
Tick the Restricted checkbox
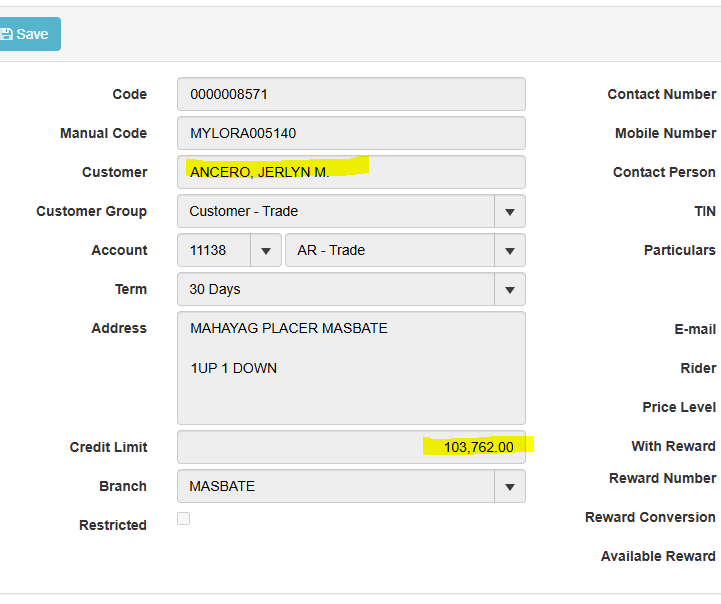point(183,518)
